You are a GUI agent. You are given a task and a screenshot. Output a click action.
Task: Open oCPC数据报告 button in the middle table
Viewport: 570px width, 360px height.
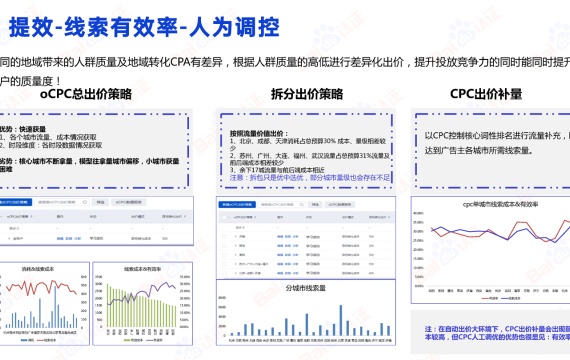coord(340,205)
